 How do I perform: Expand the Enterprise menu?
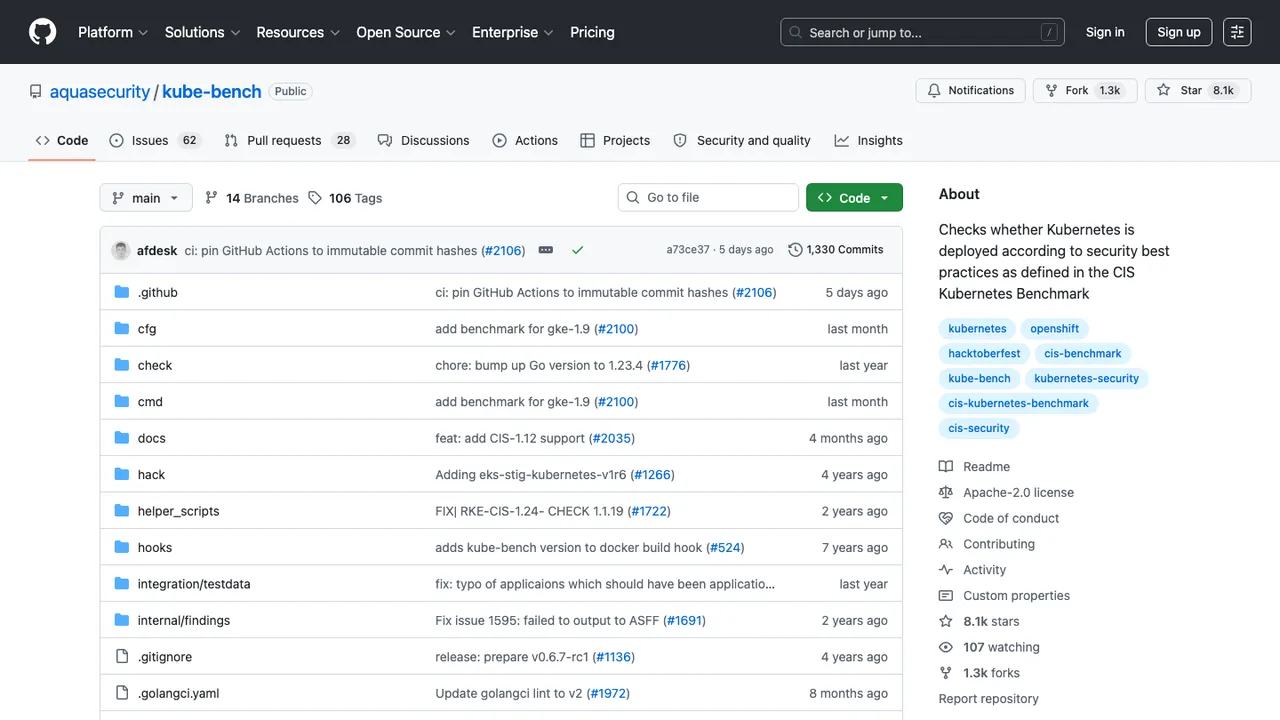coord(513,32)
